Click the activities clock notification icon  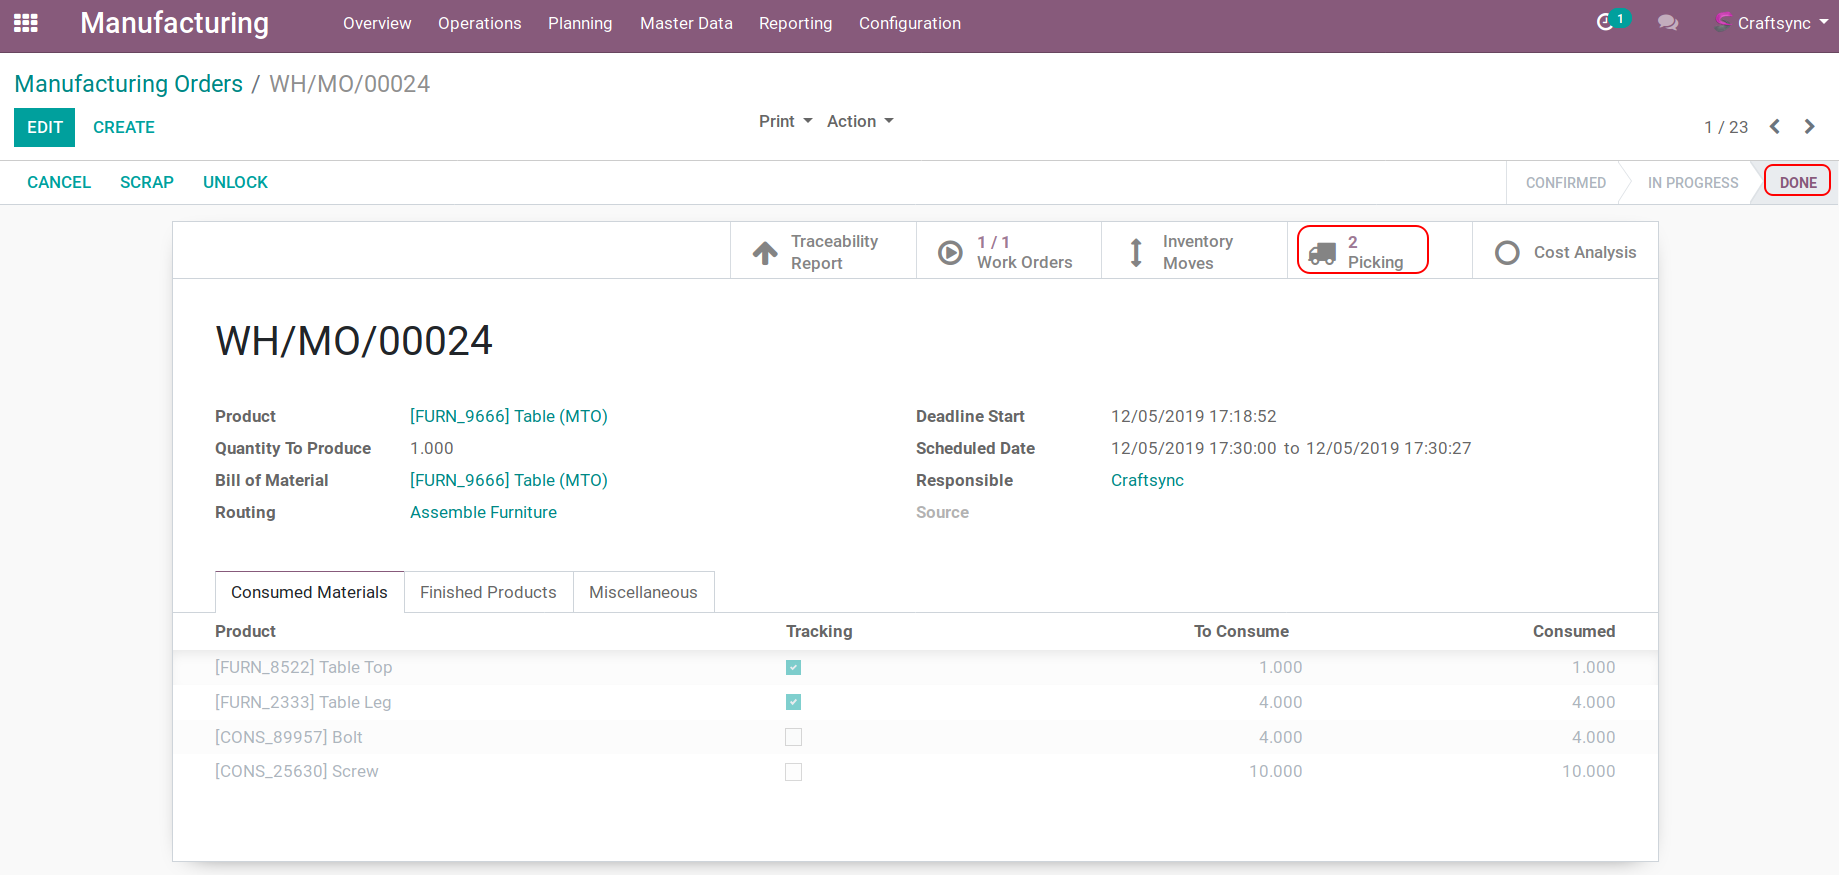point(1606,22)
